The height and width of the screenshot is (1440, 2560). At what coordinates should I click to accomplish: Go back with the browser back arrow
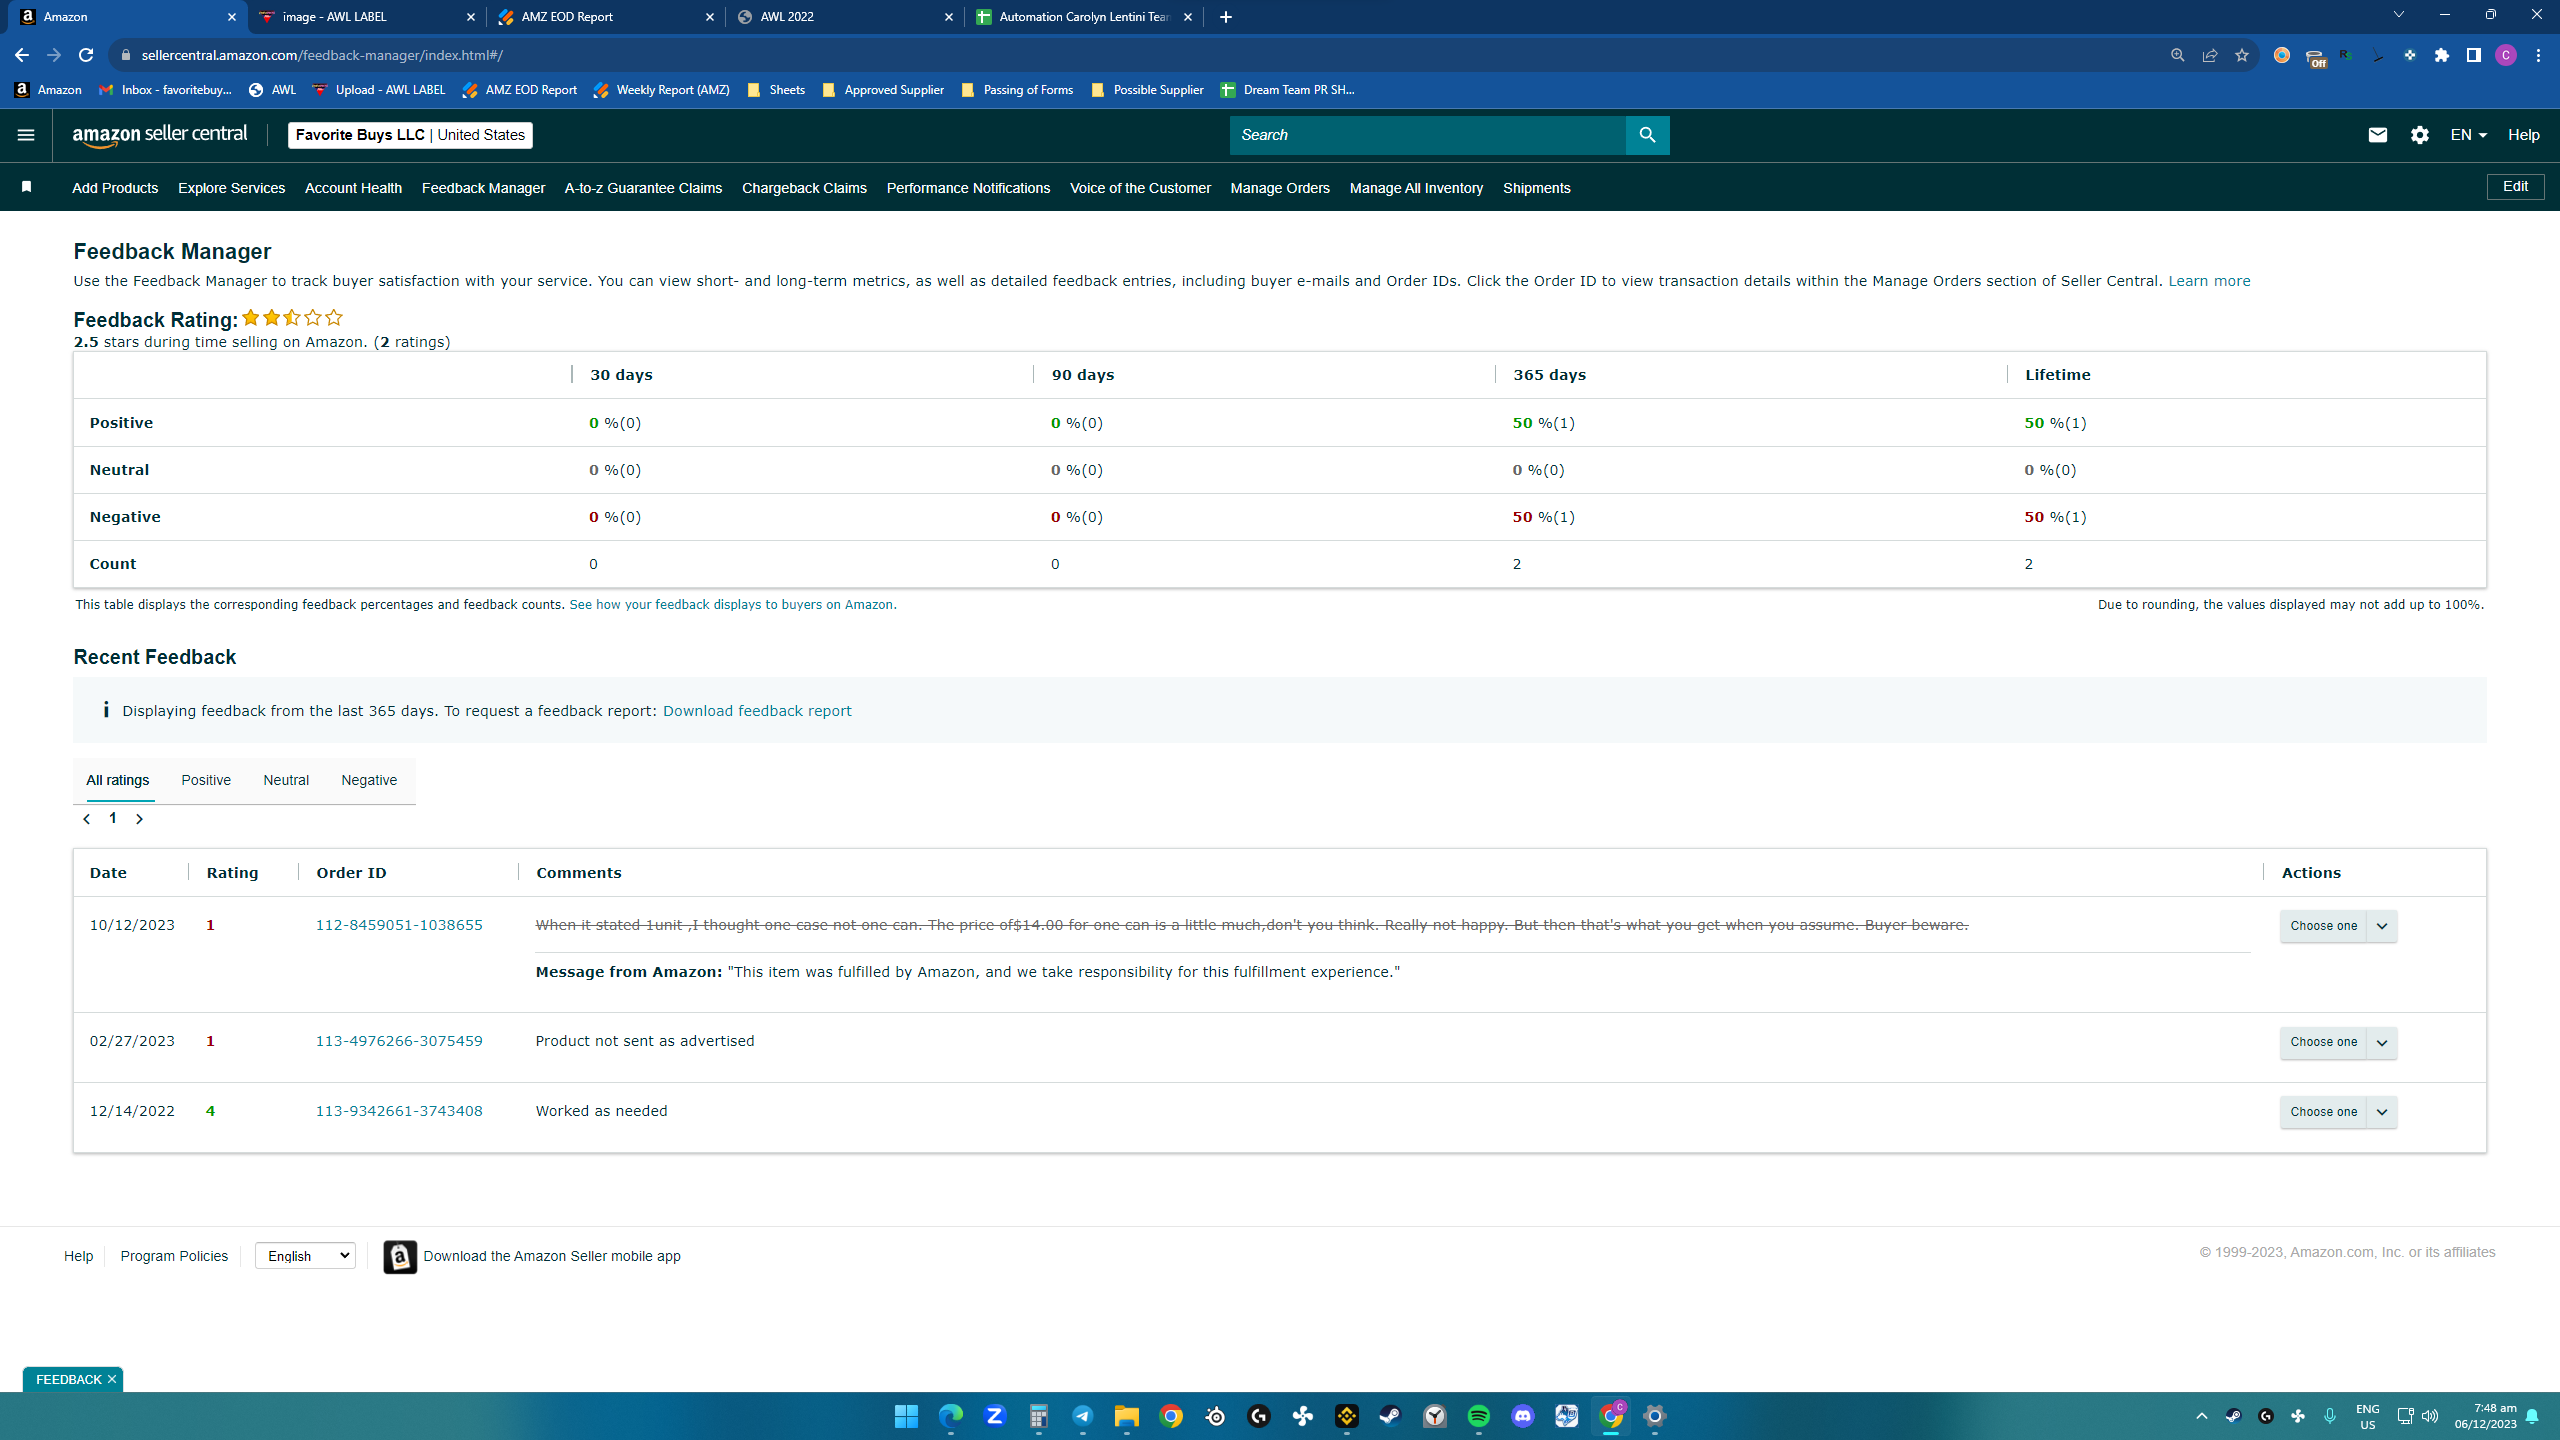coord(22,55)
